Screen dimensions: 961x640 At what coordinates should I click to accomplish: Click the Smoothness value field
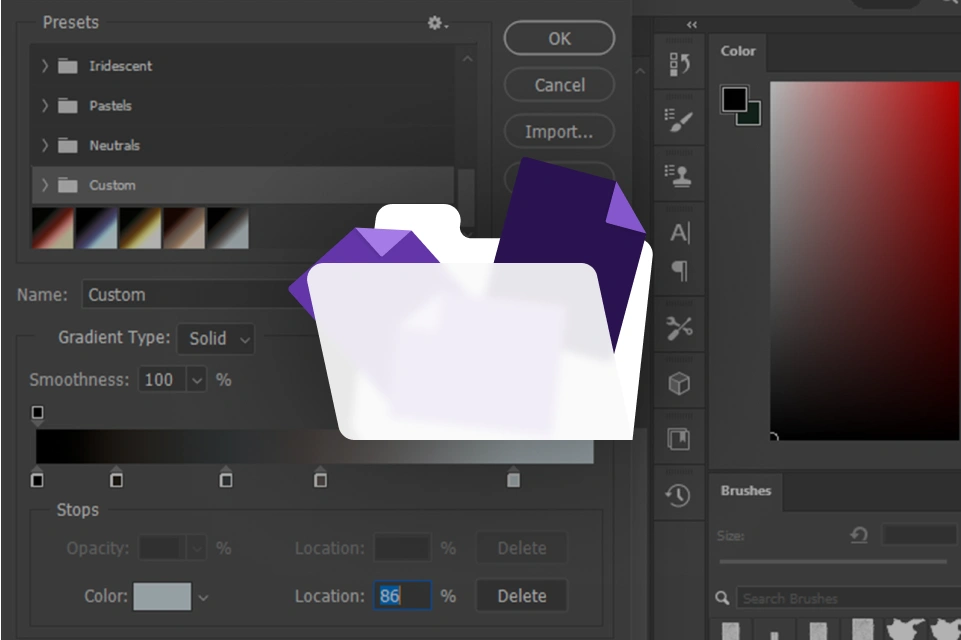point(163,380)
